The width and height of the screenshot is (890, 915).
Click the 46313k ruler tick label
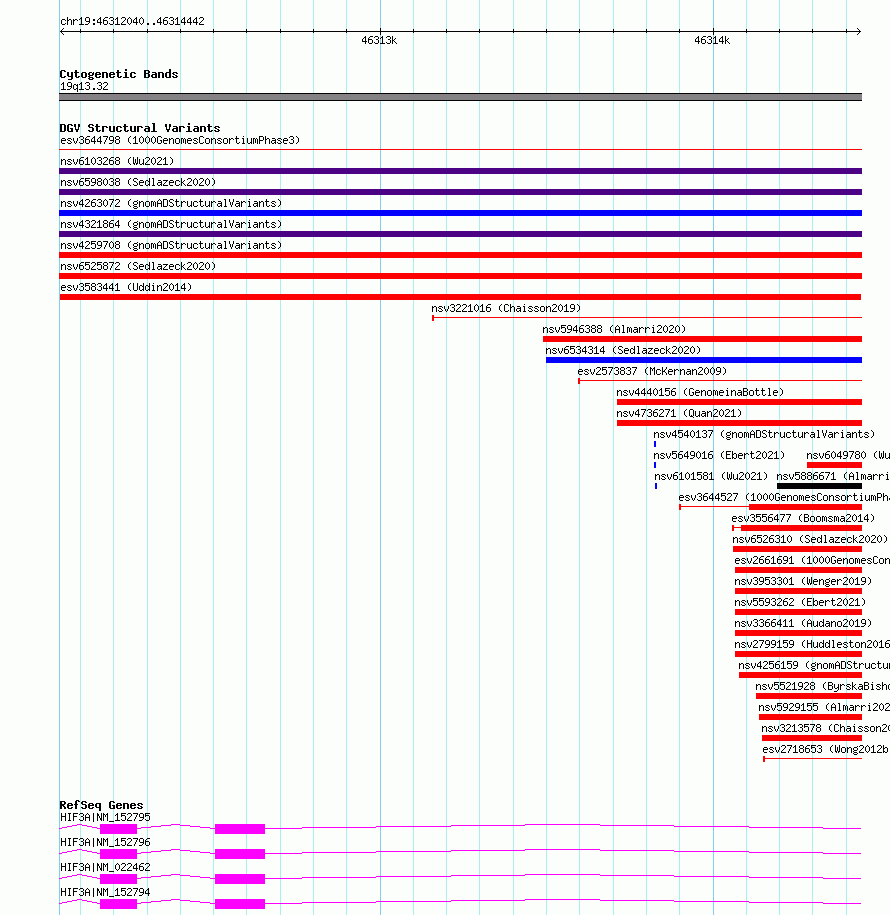(x=379, y=40)
